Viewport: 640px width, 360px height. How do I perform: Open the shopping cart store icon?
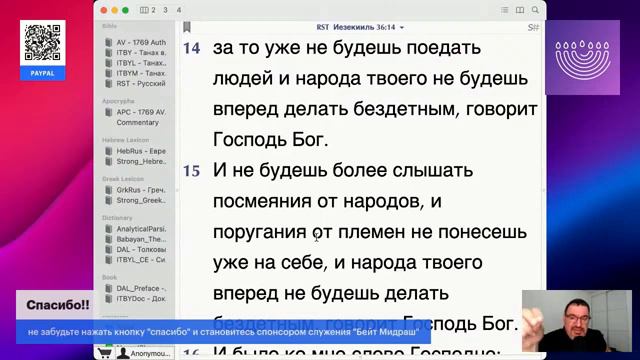click(105, 353)
